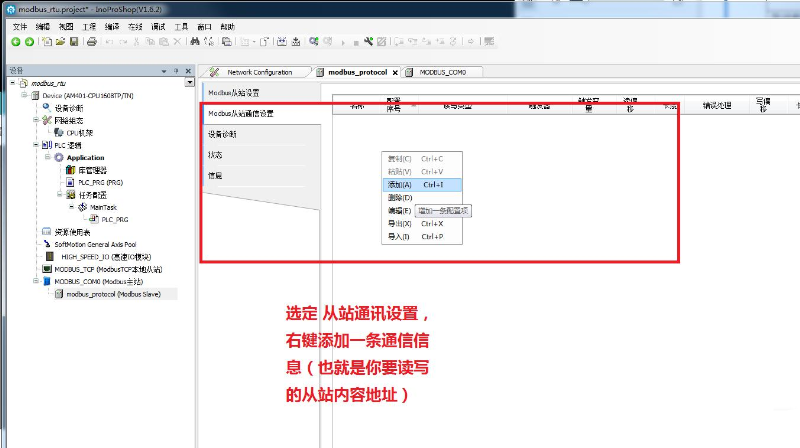
Task: Switch to the MODBUS_COM0 editor tab
Action: 442,72
